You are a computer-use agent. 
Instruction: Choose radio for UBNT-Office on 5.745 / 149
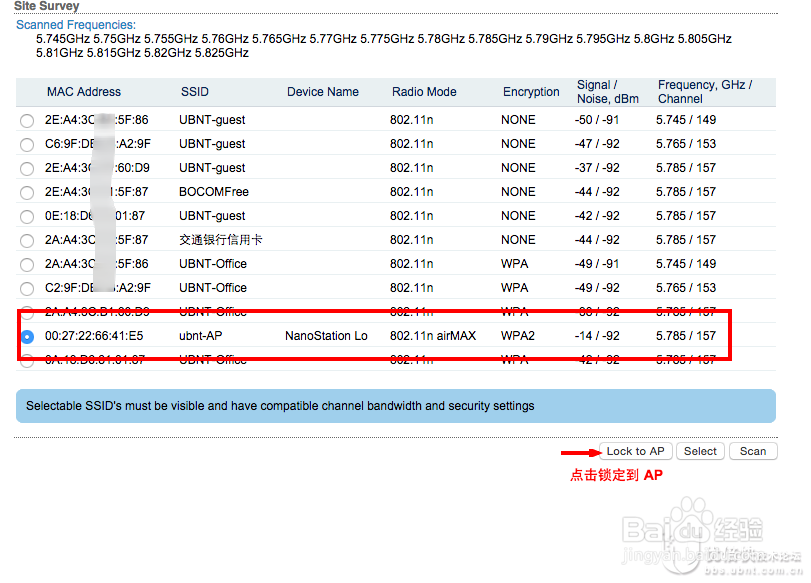27,264
